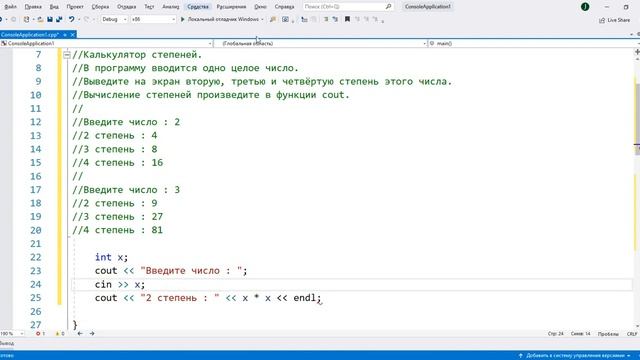Screen dimensions: 640x360
Task: Start debugging with the green play icon
Action: [x=182, y=19]
